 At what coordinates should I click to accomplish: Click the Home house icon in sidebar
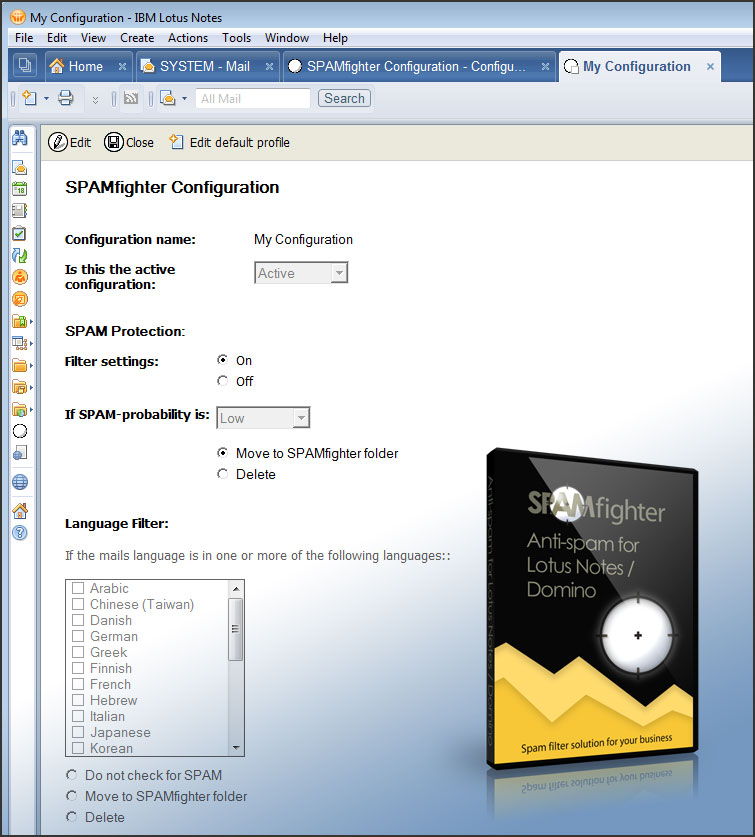[20, 511]
